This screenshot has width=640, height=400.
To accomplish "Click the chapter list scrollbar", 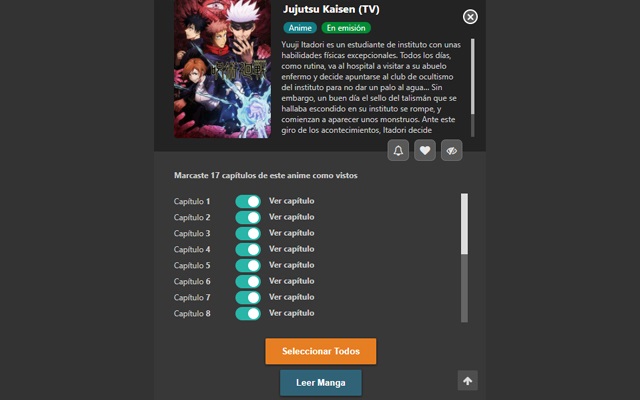I will [464, 258].
